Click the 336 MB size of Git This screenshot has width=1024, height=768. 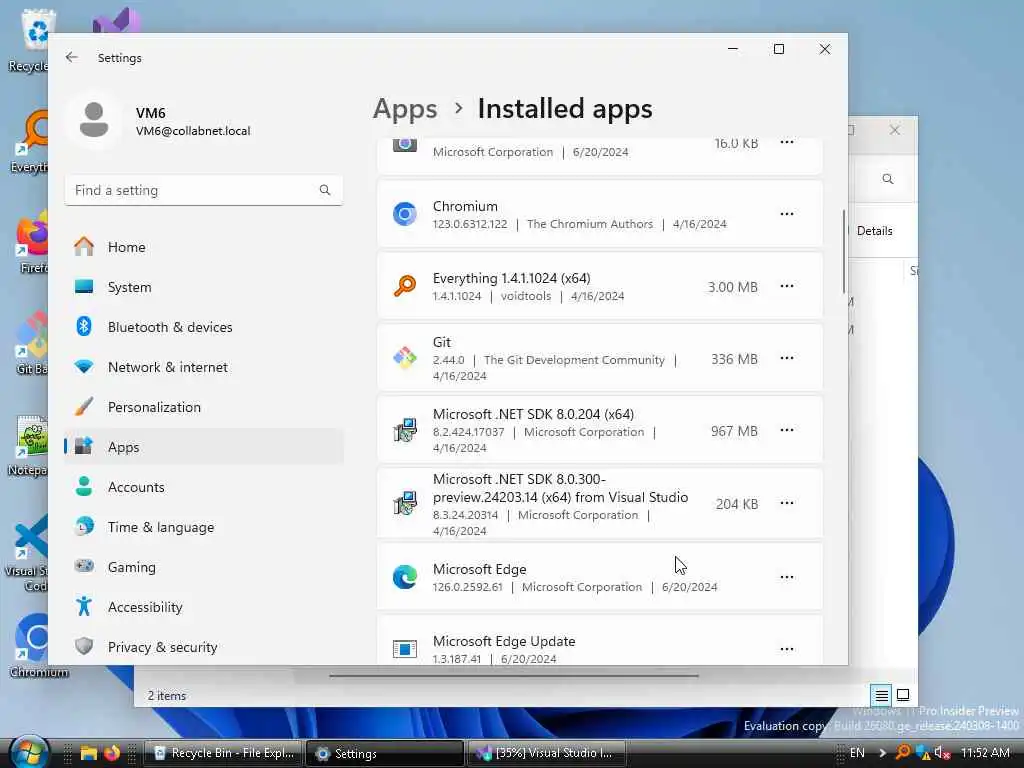(x=734, y=359)
